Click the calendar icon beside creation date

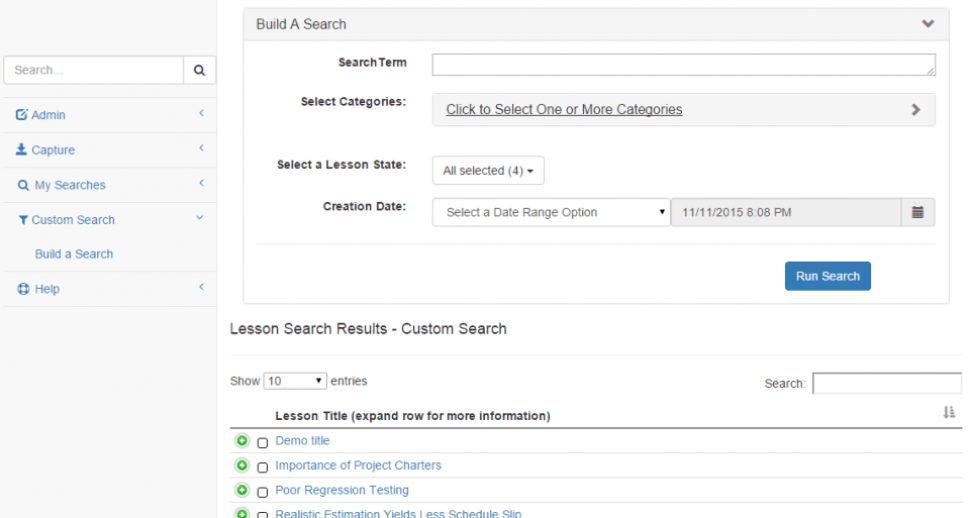(917, 212)
